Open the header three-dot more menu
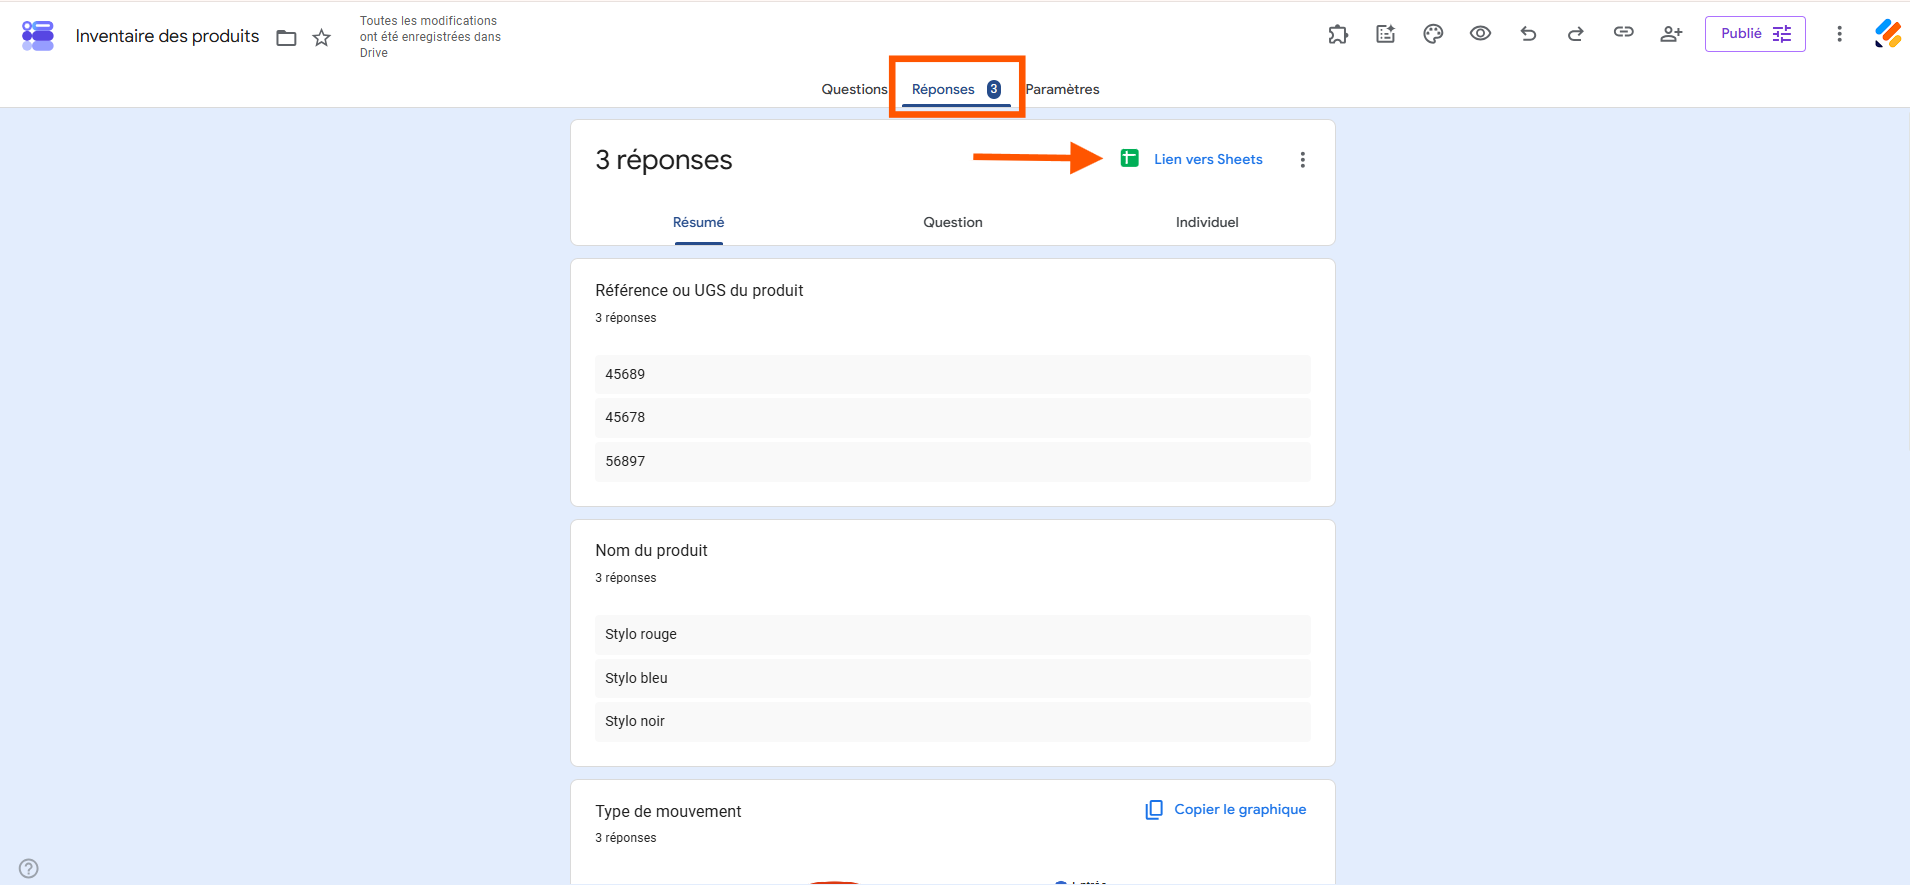The image size is (1910, 885). coord(1839,34)
